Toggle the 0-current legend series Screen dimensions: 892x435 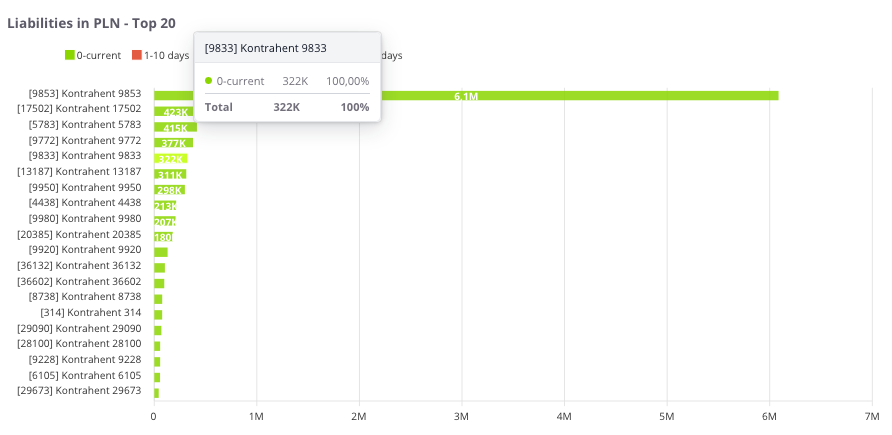(98, 56)
